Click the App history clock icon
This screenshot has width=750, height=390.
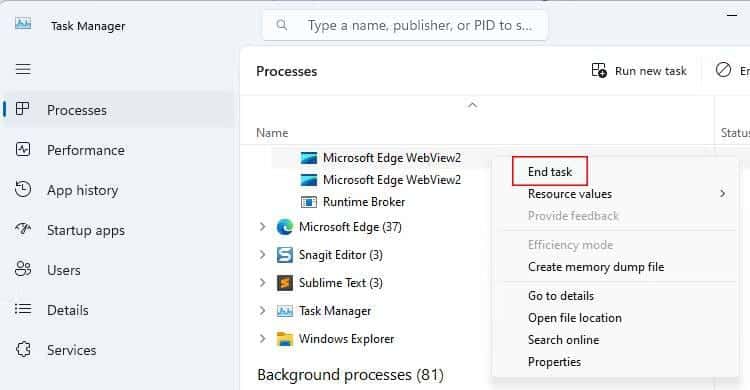(x=23, y=189)
